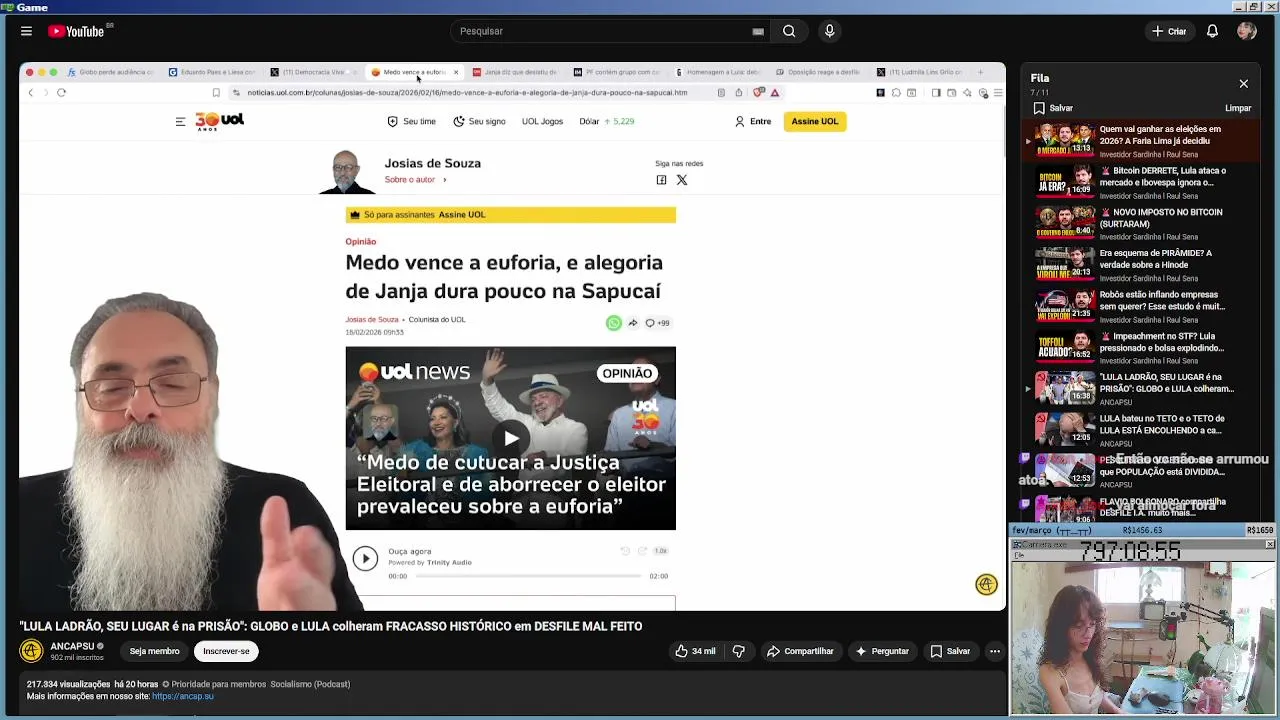Viewport: 1280px width, 720px height.
Task: Play 'Robôs estão inflando empresas' queue video
Action: [x=1140, y=307]
